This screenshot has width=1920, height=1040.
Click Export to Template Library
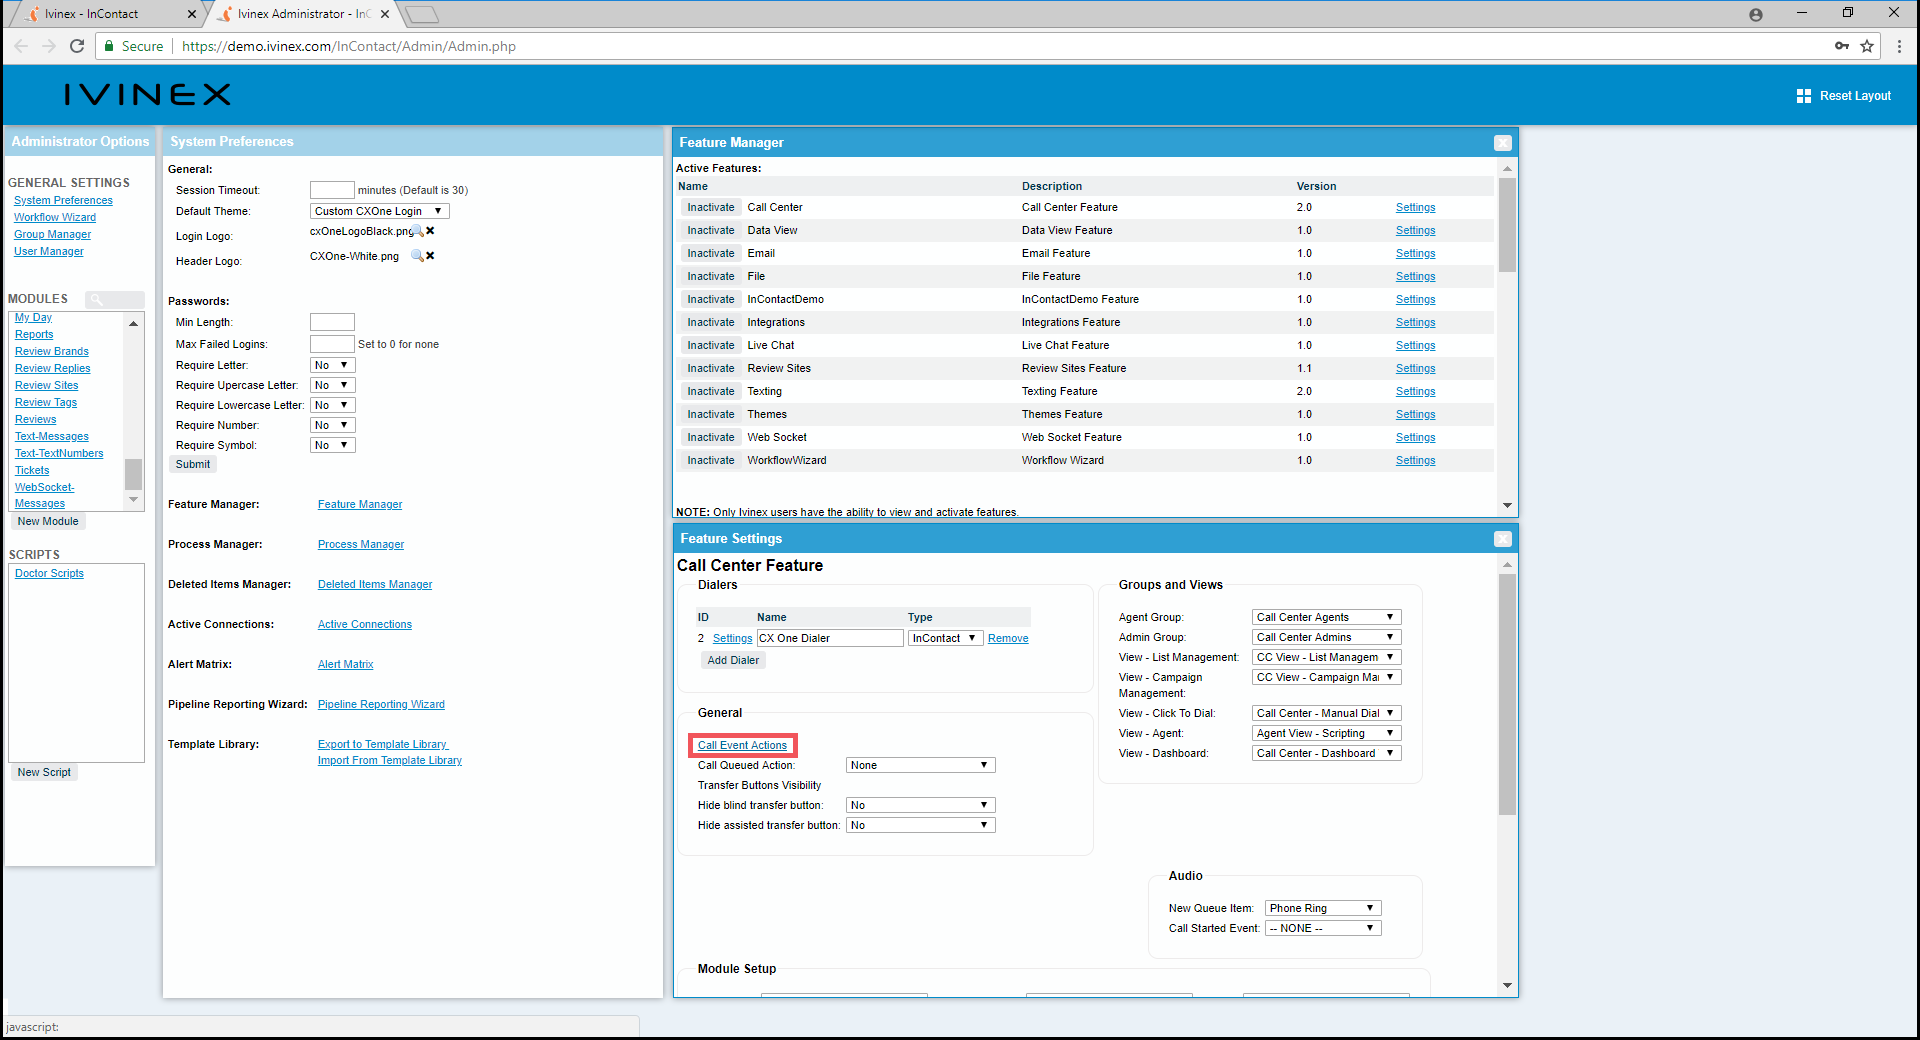382,744
